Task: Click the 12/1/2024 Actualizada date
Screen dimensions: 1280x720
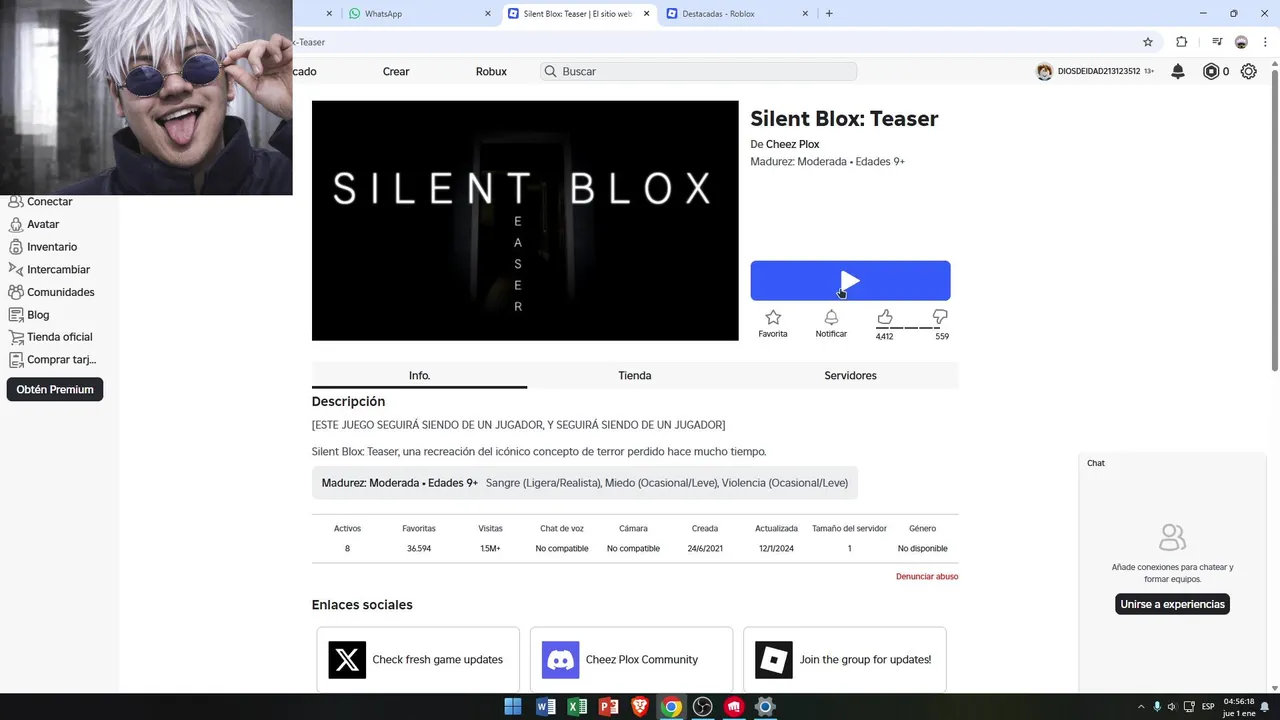Action: tap(776, 549)
